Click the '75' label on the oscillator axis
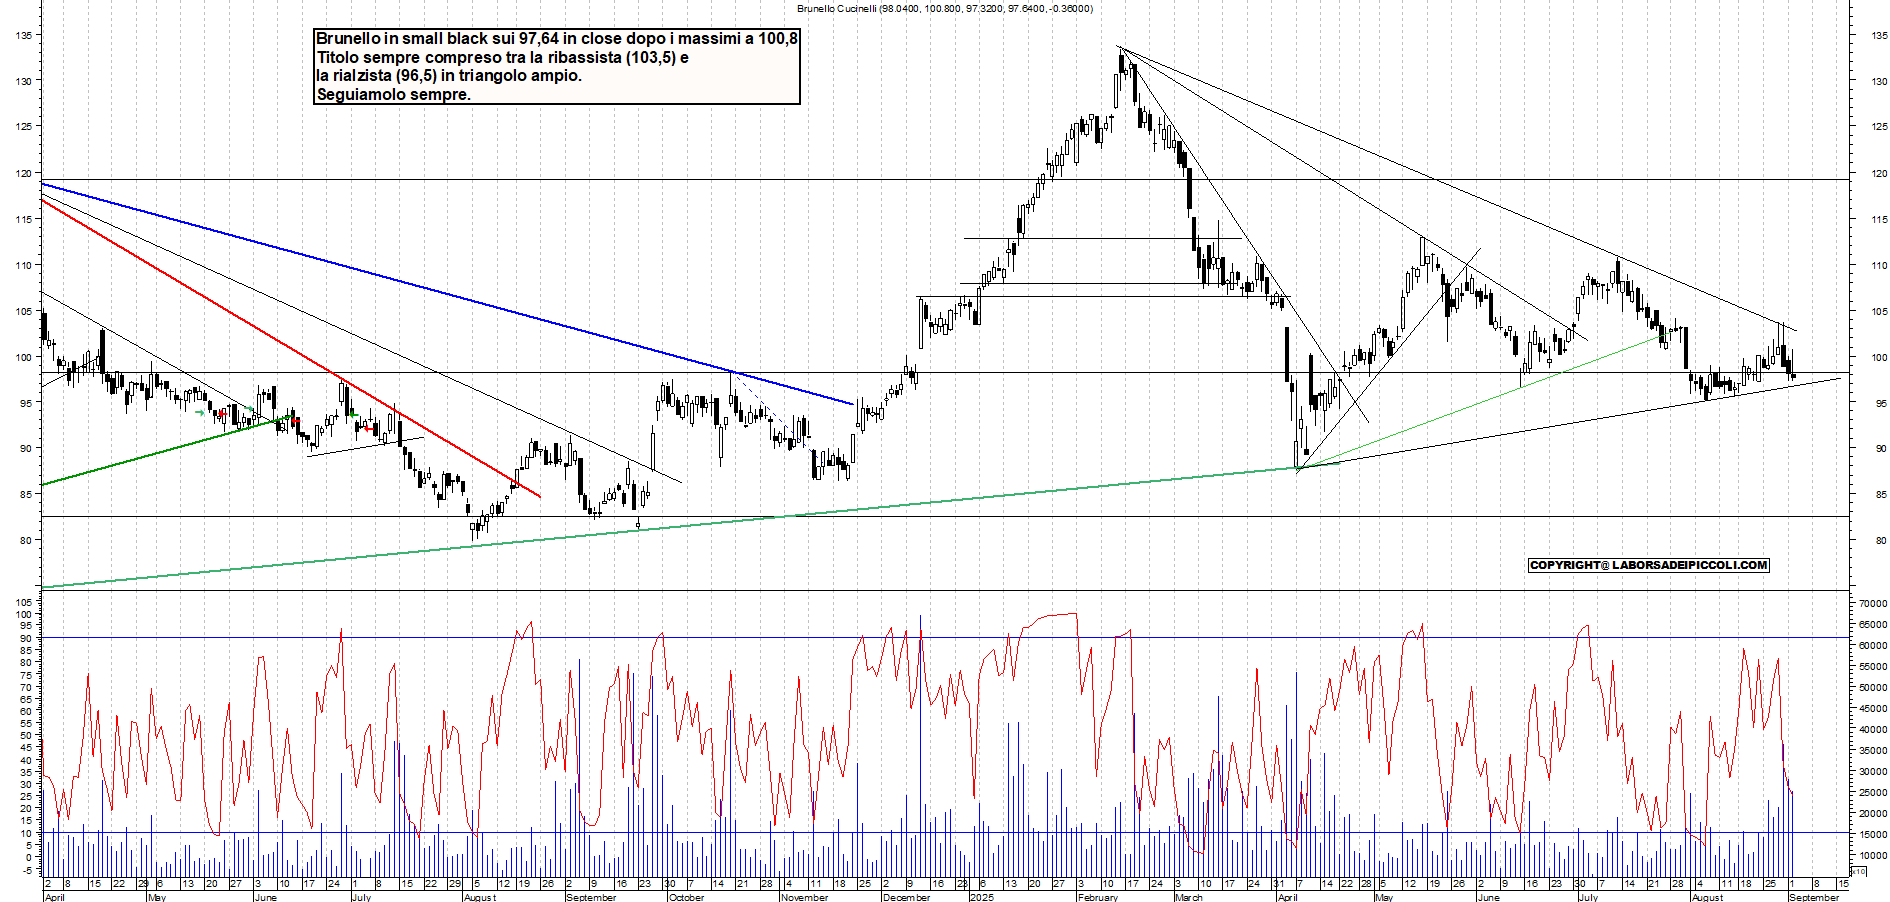The height and width of the screenshot is (902, 1890). click(27, 675)
